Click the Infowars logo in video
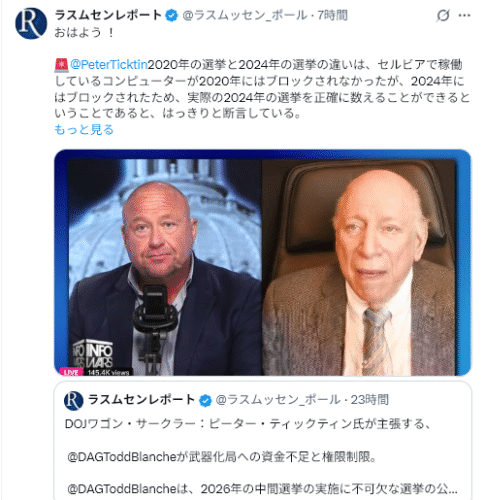The image size is (485, 500). [93, 353]
